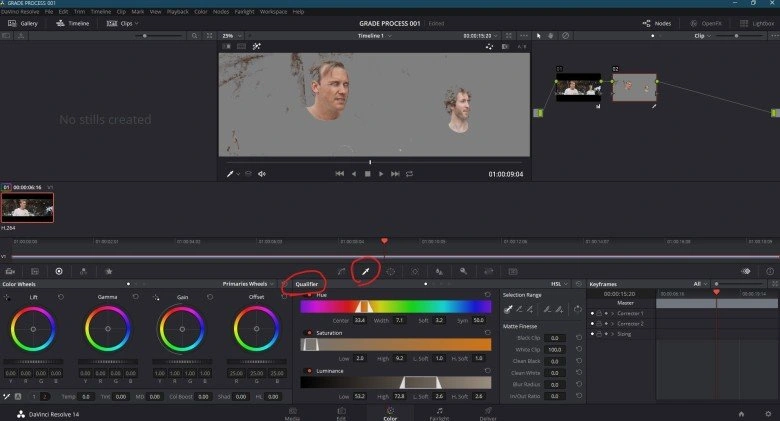The height and width of the screenshot is (421, 780).
Task: Open the Key palette icon
Action: (x=464, y=271)
